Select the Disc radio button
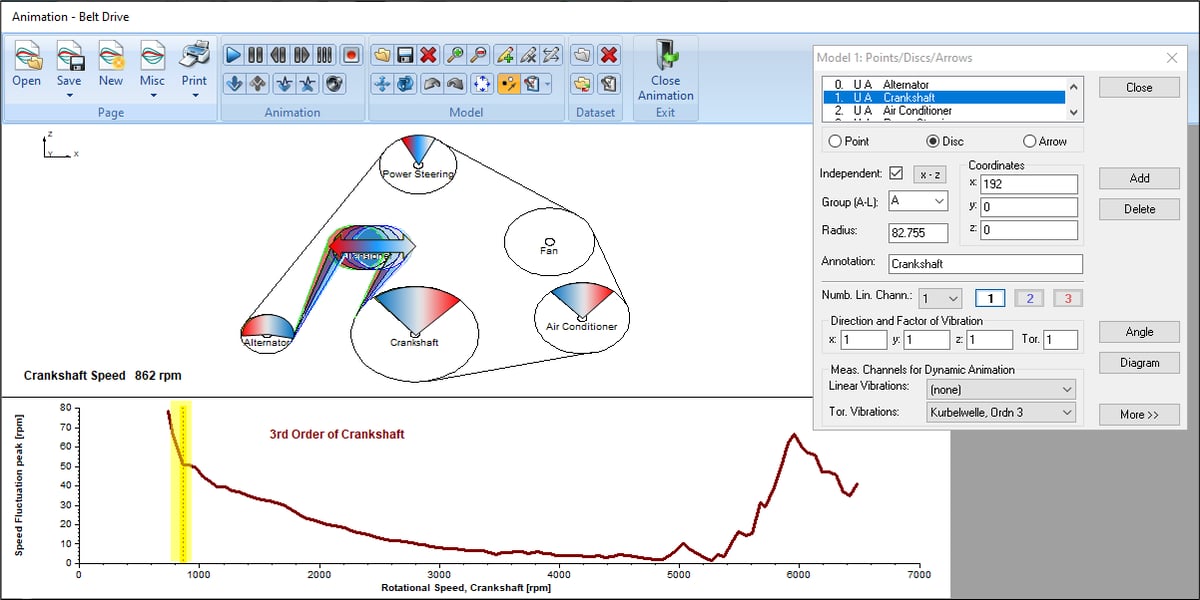1200x600 pixels. click(933, 141)
